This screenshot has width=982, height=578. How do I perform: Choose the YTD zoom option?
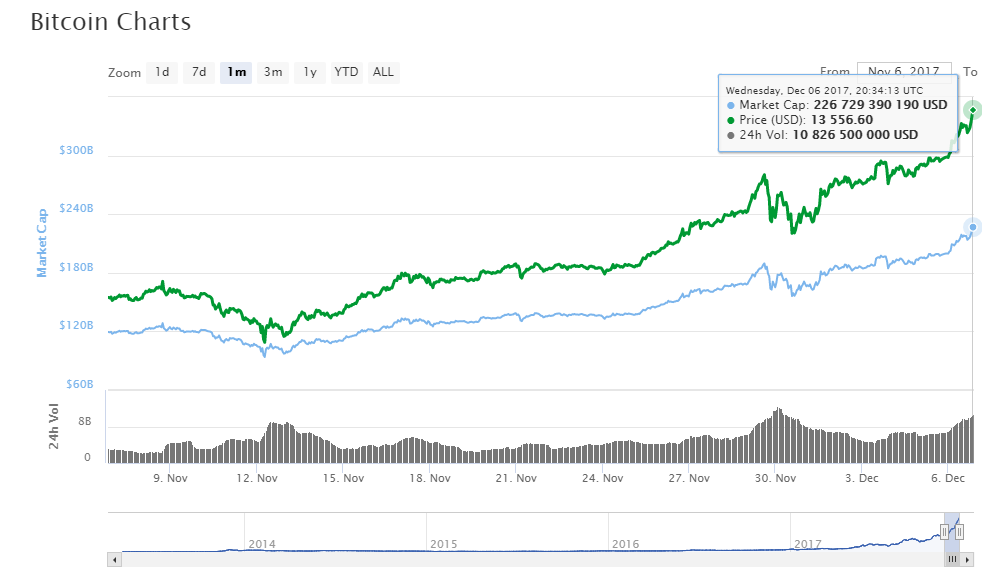click(x=346, y=72)
